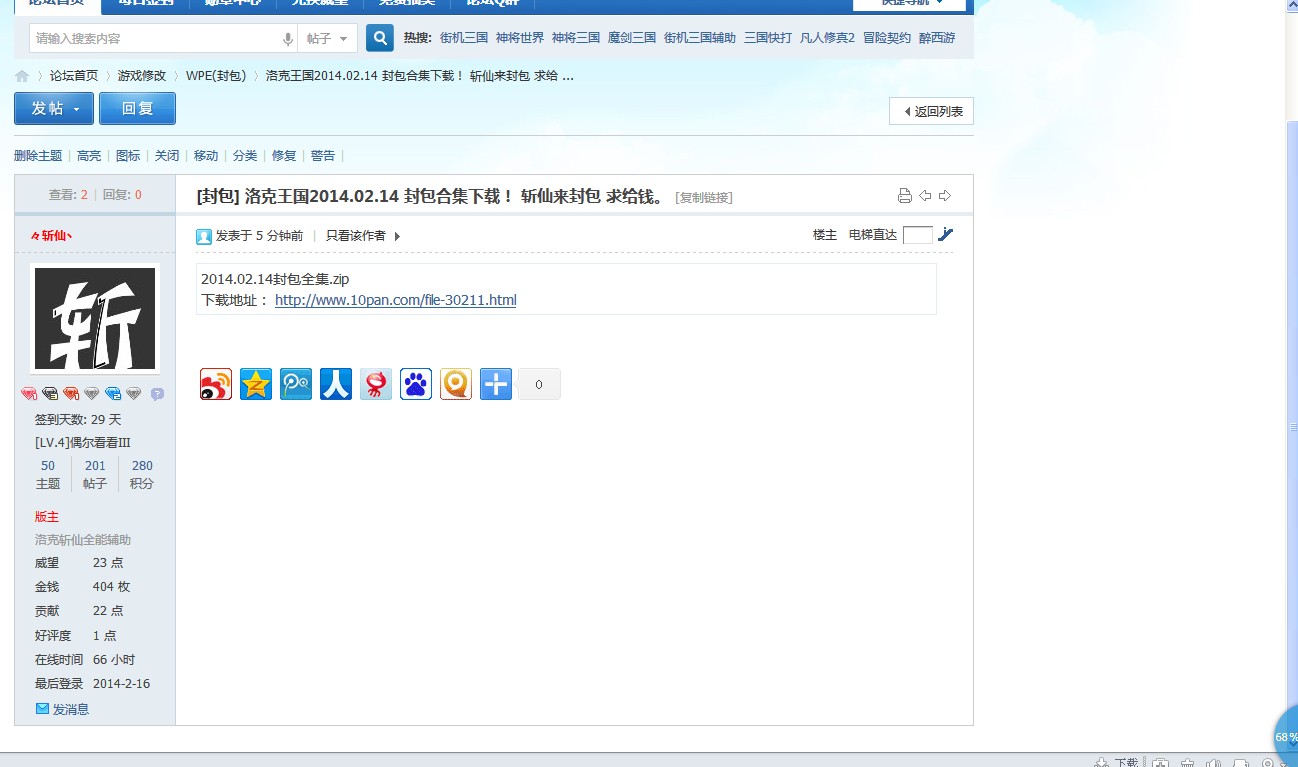
Task: Click the microphone voice search icon
Action: [x=288, y=39]
